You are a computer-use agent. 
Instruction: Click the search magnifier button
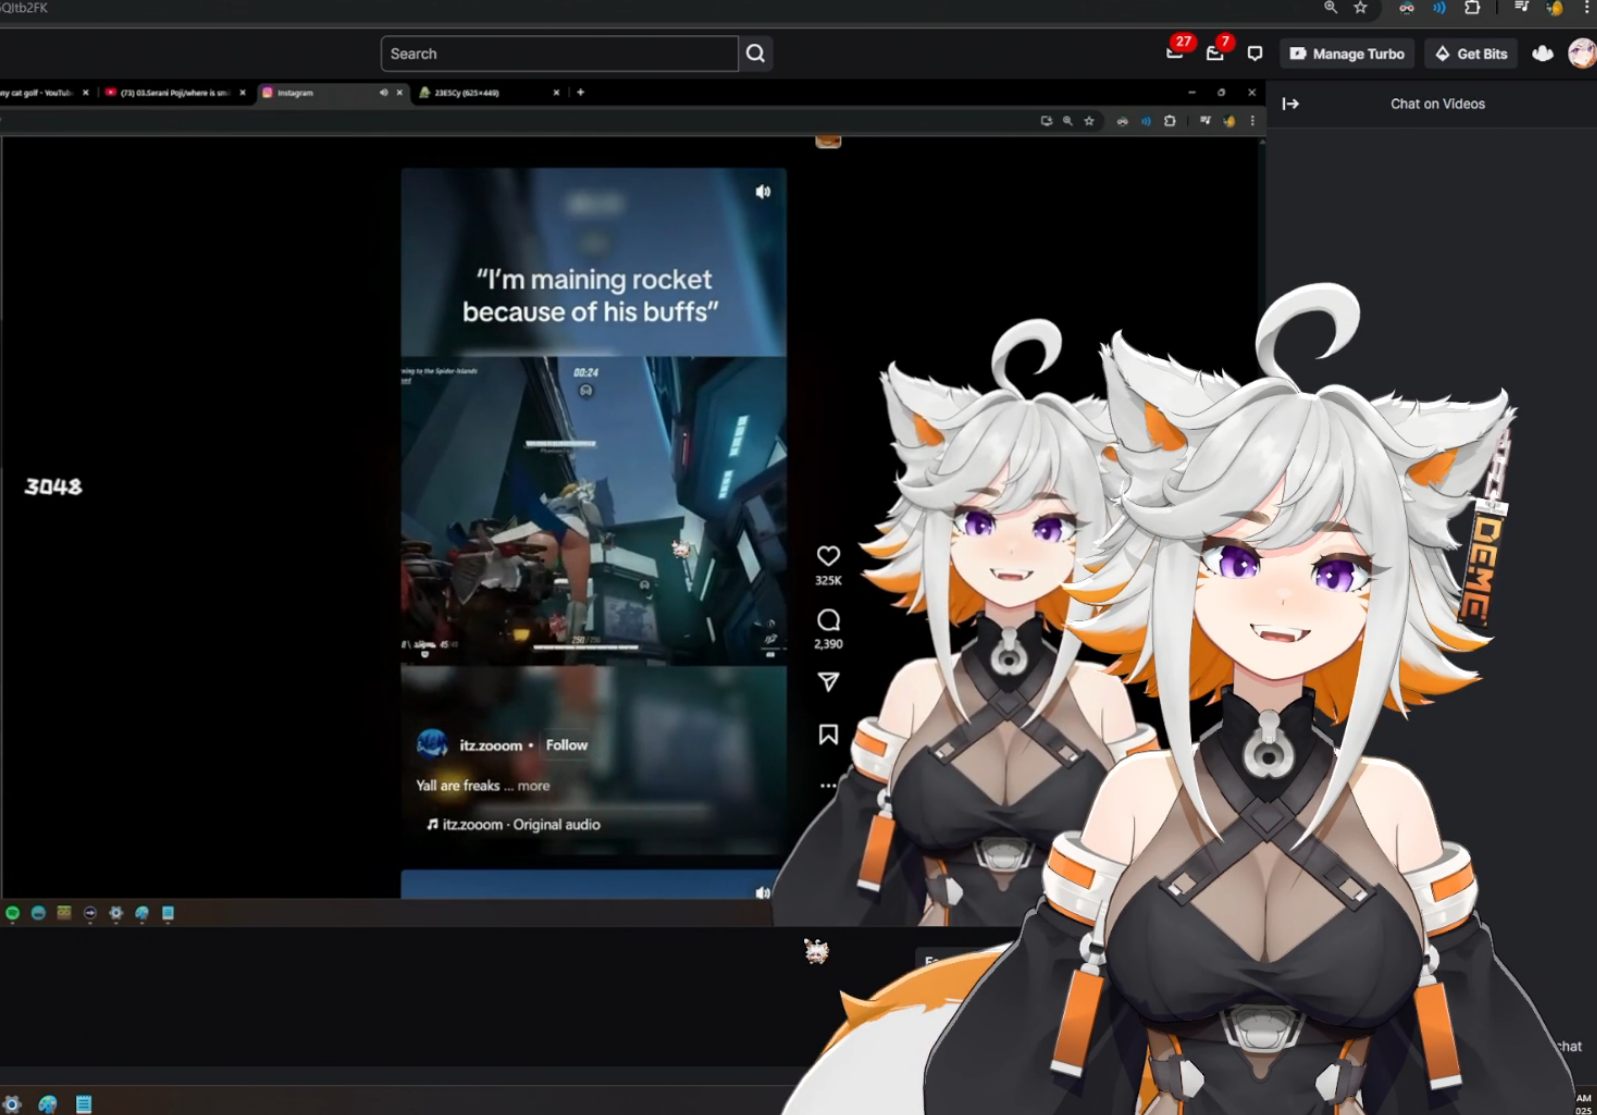click(755, 54)
